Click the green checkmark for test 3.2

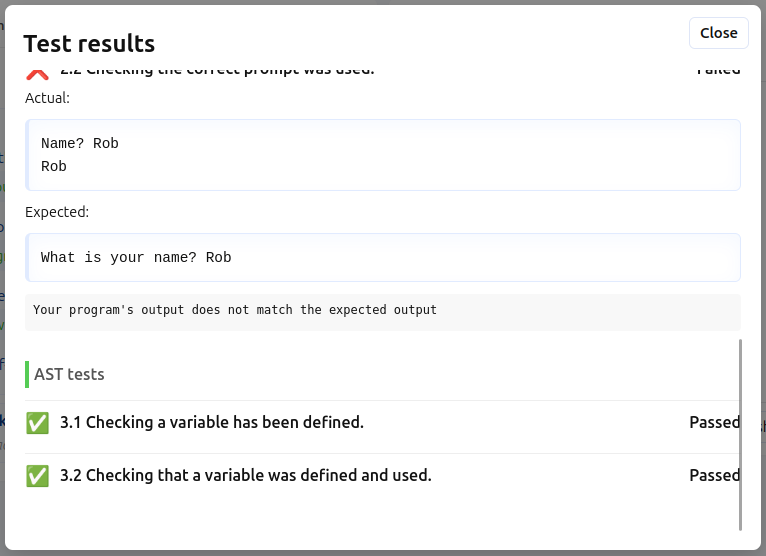click(37, 475)
